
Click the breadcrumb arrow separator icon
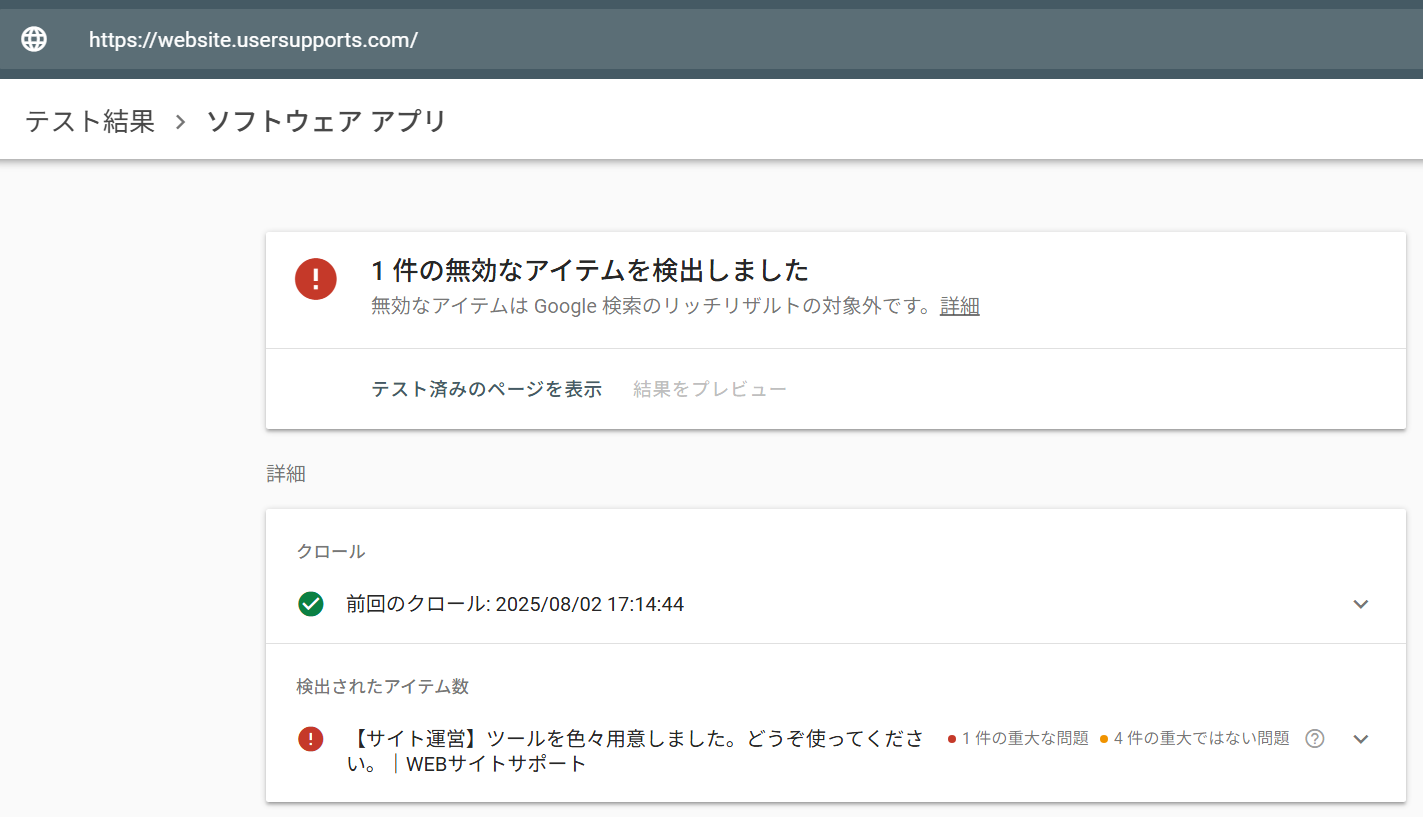point(180,122)
